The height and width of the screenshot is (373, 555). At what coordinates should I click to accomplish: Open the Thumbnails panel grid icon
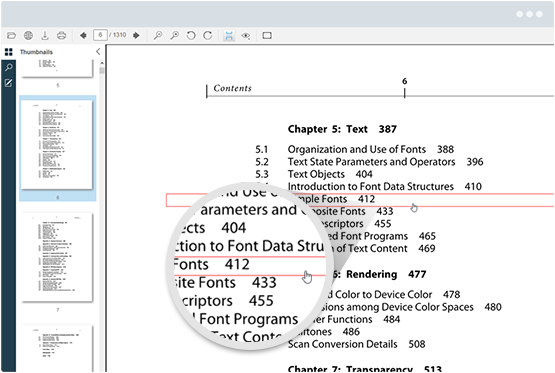pyautogui.click(x=8, y=52)
